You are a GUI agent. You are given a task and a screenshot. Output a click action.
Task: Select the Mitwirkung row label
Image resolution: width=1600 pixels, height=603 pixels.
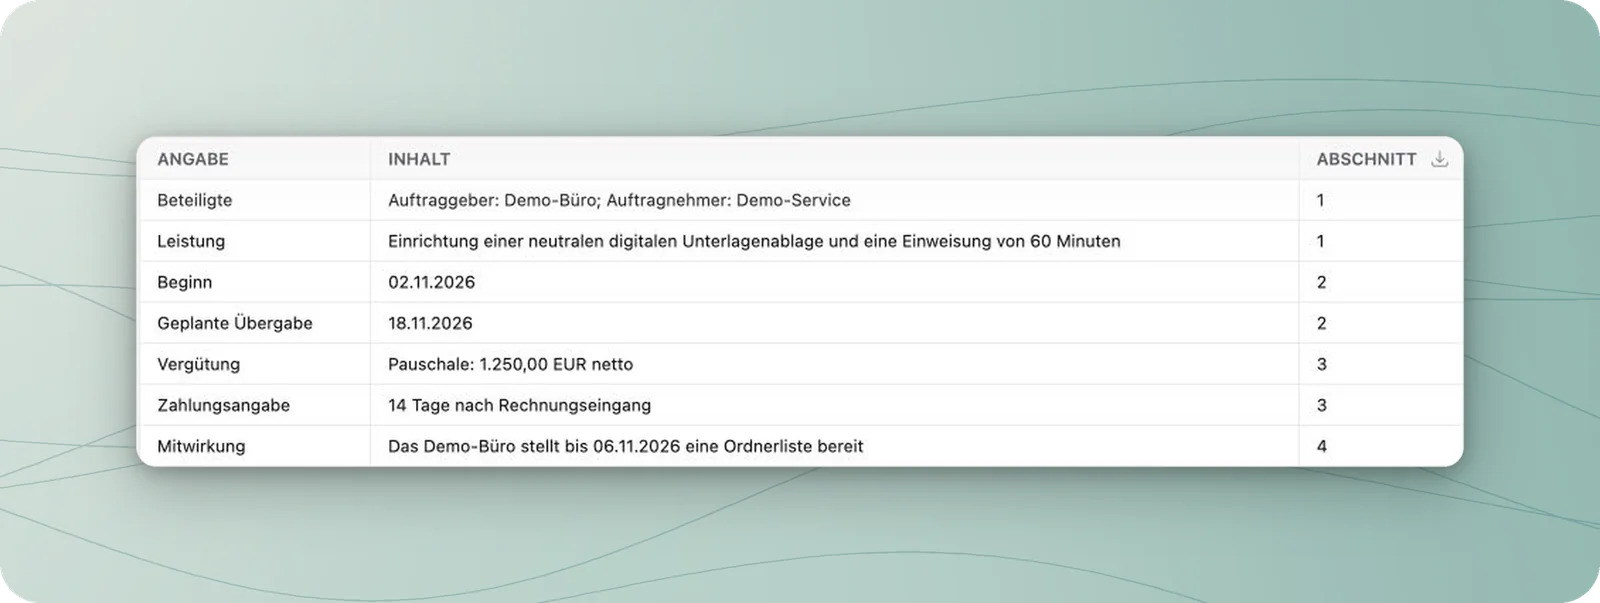pos(201,446)
